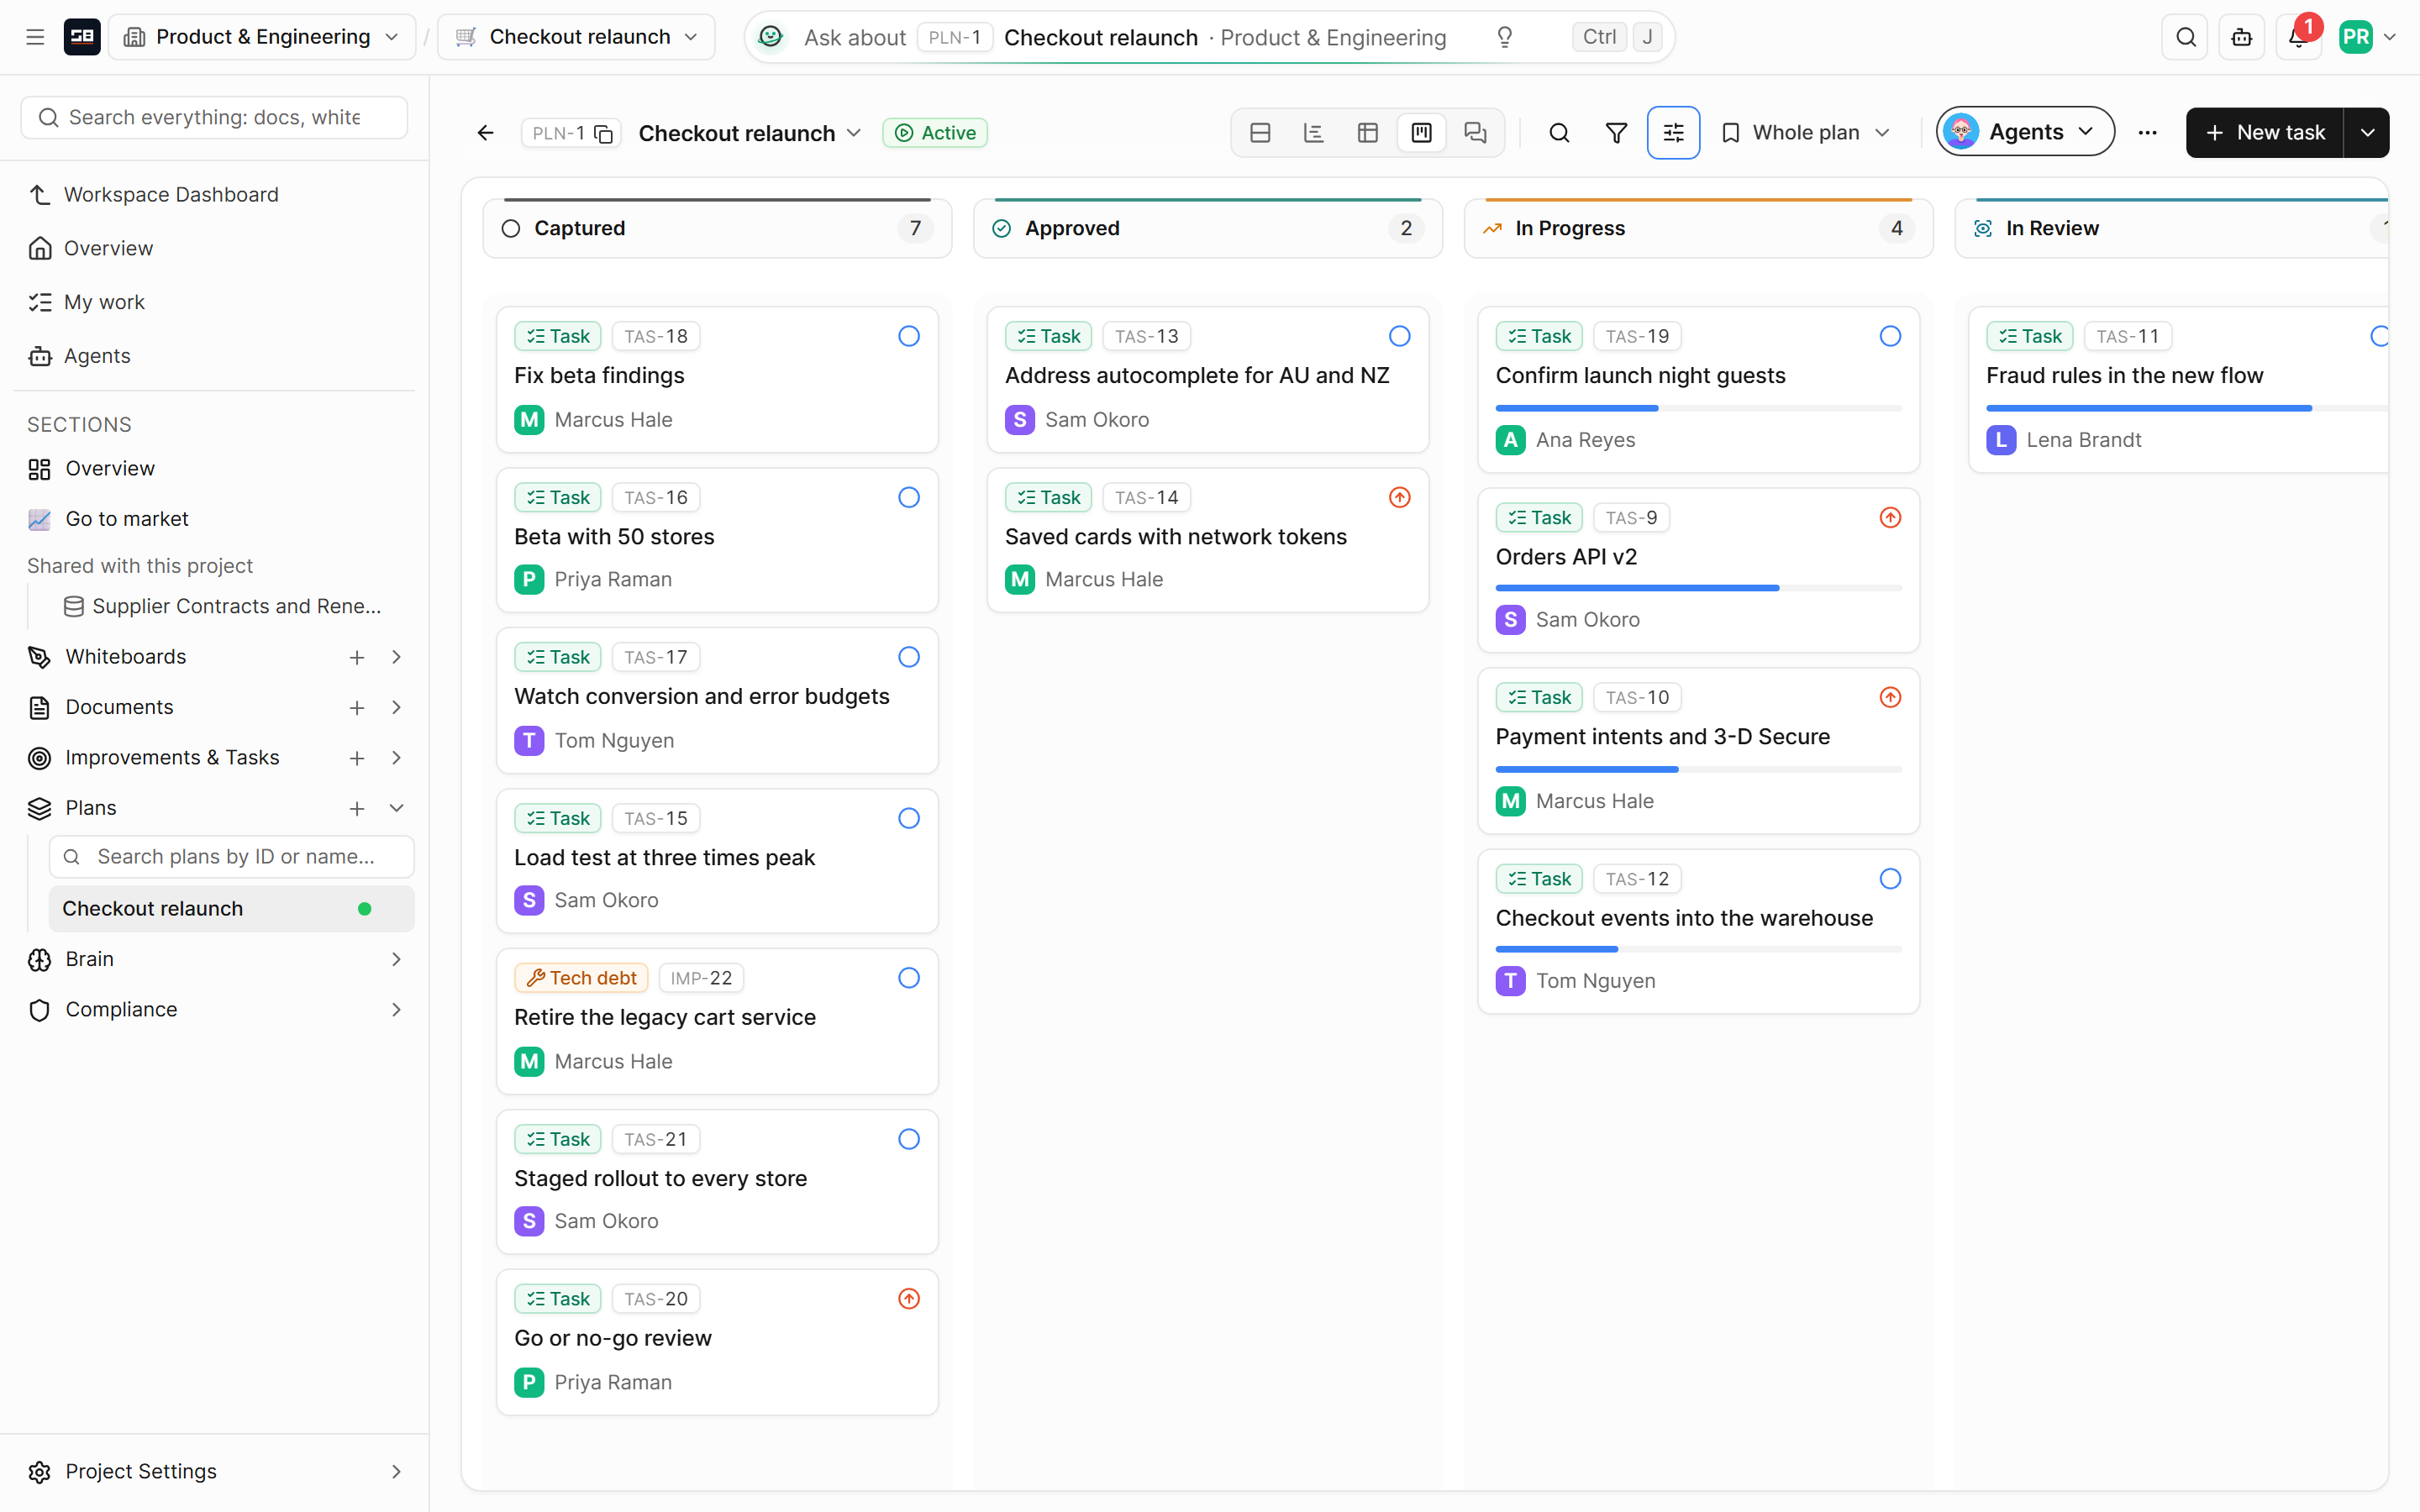Open the filter funnel icon
This screenshot has width=2420, height=1512.
click(1616, 133)
